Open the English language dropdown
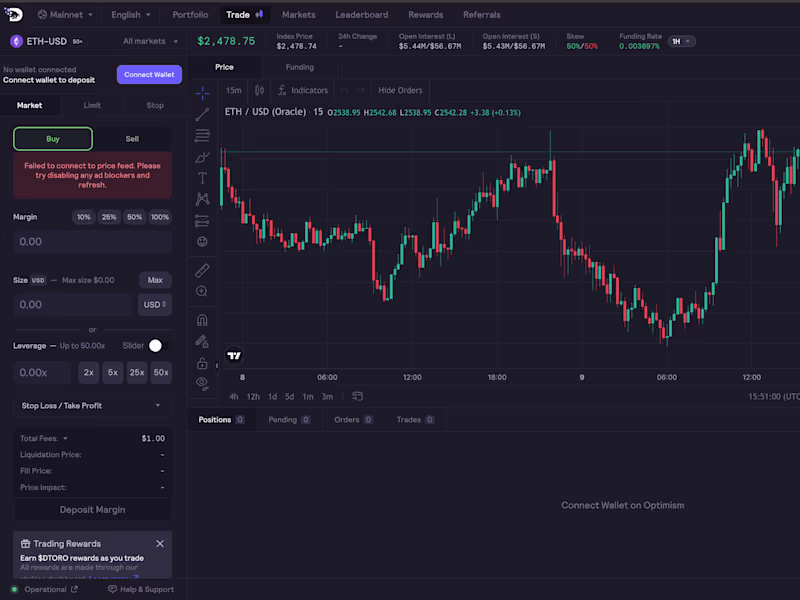This screenshot has width=800, height=600. 131,15
